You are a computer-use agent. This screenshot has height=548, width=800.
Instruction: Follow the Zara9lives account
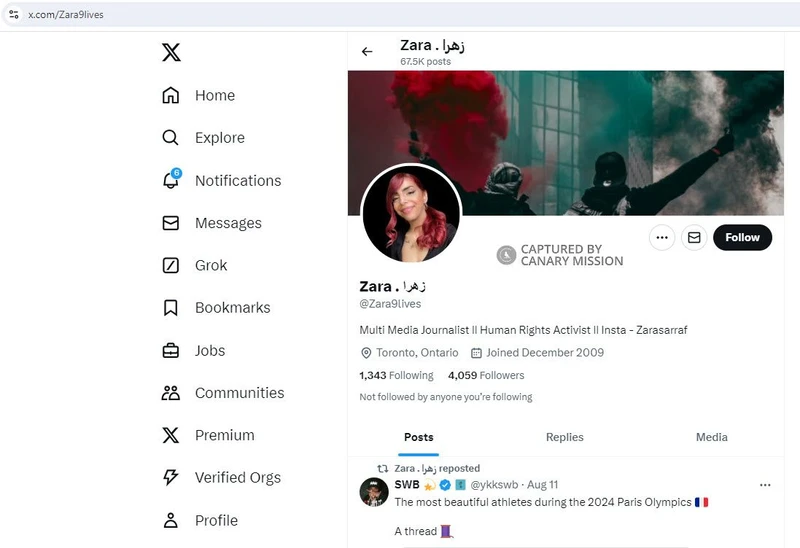point(742,237)
